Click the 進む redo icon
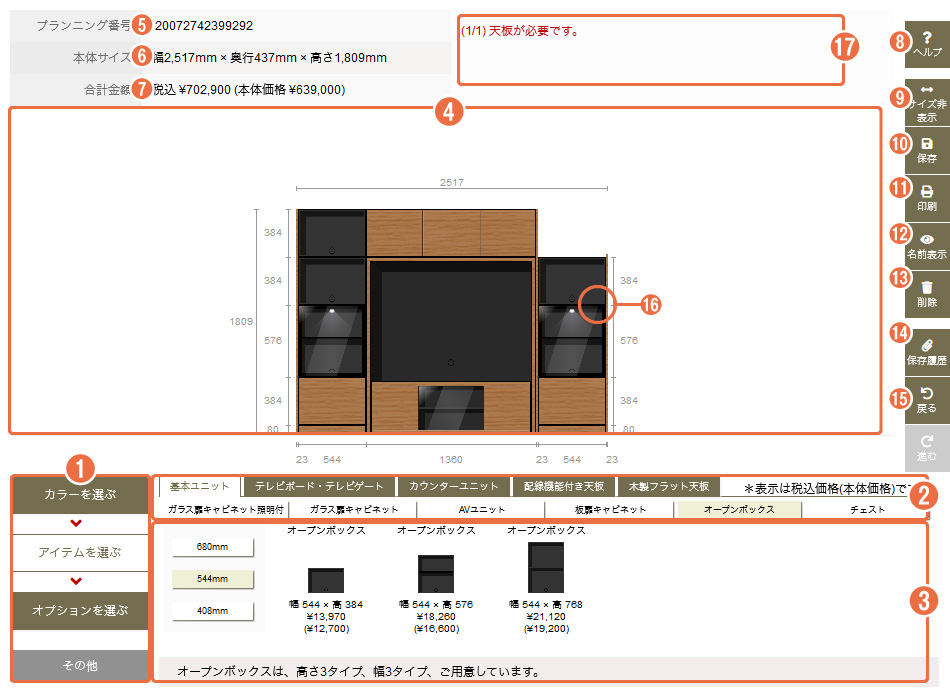 coord(927,448)
